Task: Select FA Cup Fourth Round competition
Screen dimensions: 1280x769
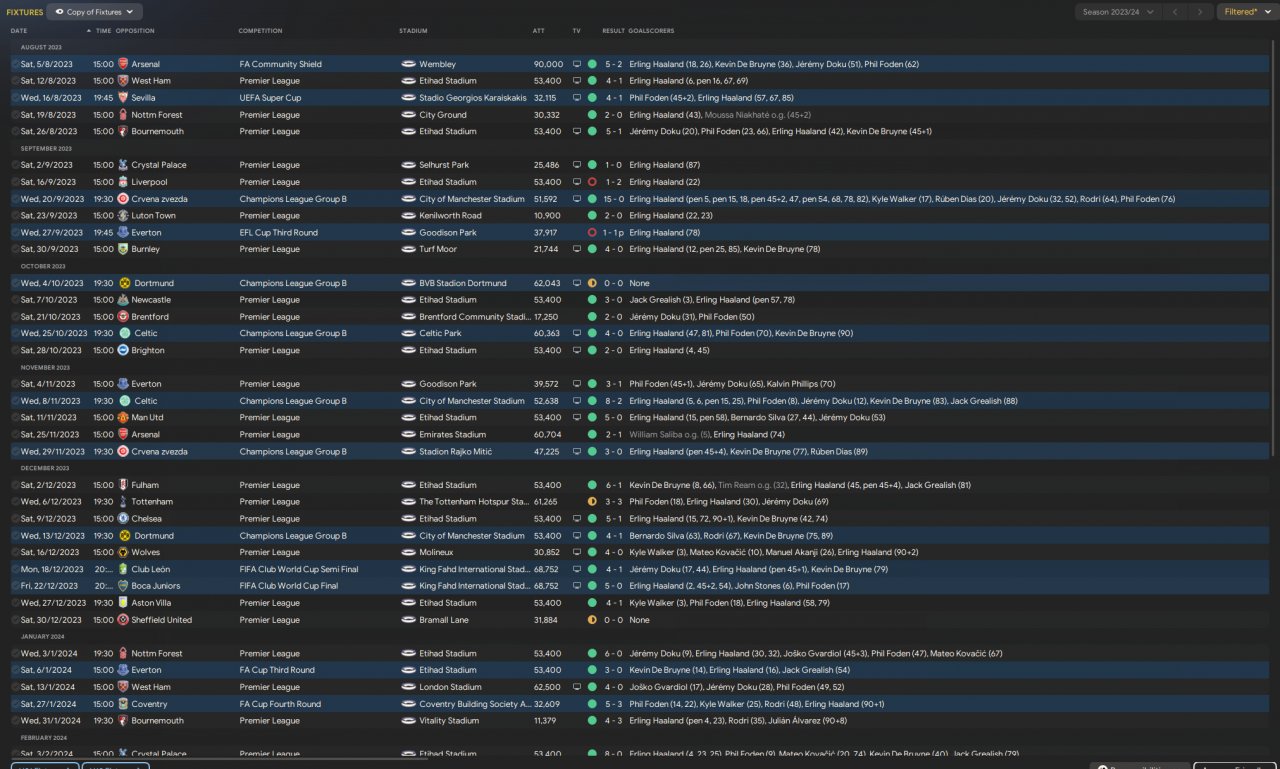Action: (x=280, y=704)
